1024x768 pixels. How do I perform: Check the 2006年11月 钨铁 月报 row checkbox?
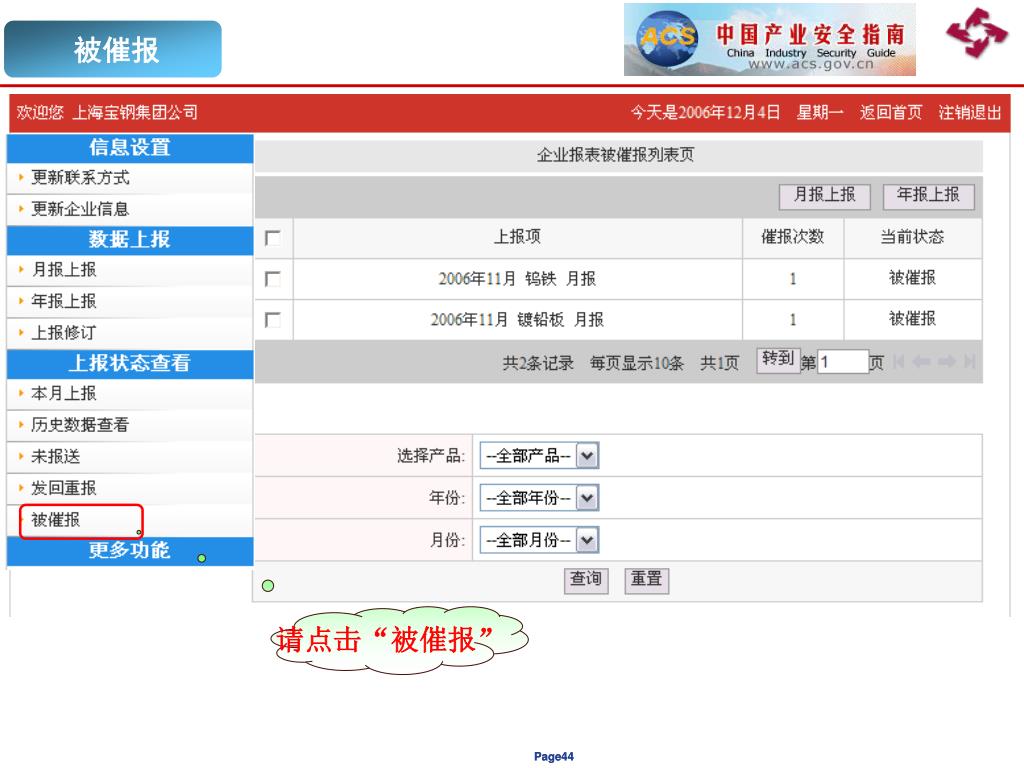(273, 279)
